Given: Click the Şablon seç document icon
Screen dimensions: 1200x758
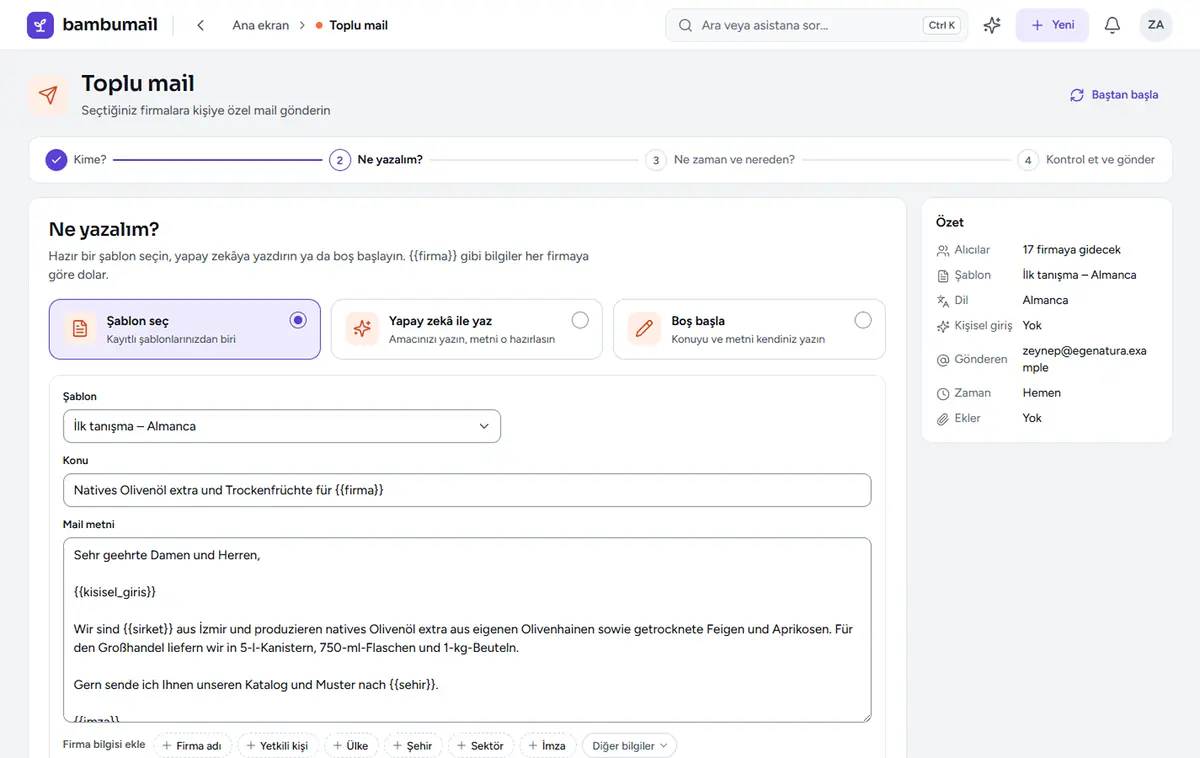Looking at the screenshot, I should click(79, 329).
